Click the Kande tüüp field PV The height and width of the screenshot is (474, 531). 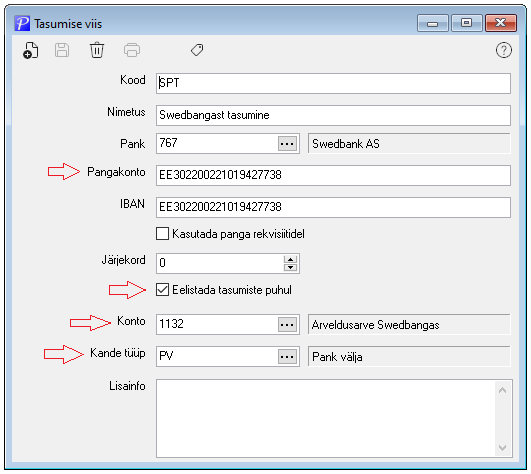(x=217, y=356)
